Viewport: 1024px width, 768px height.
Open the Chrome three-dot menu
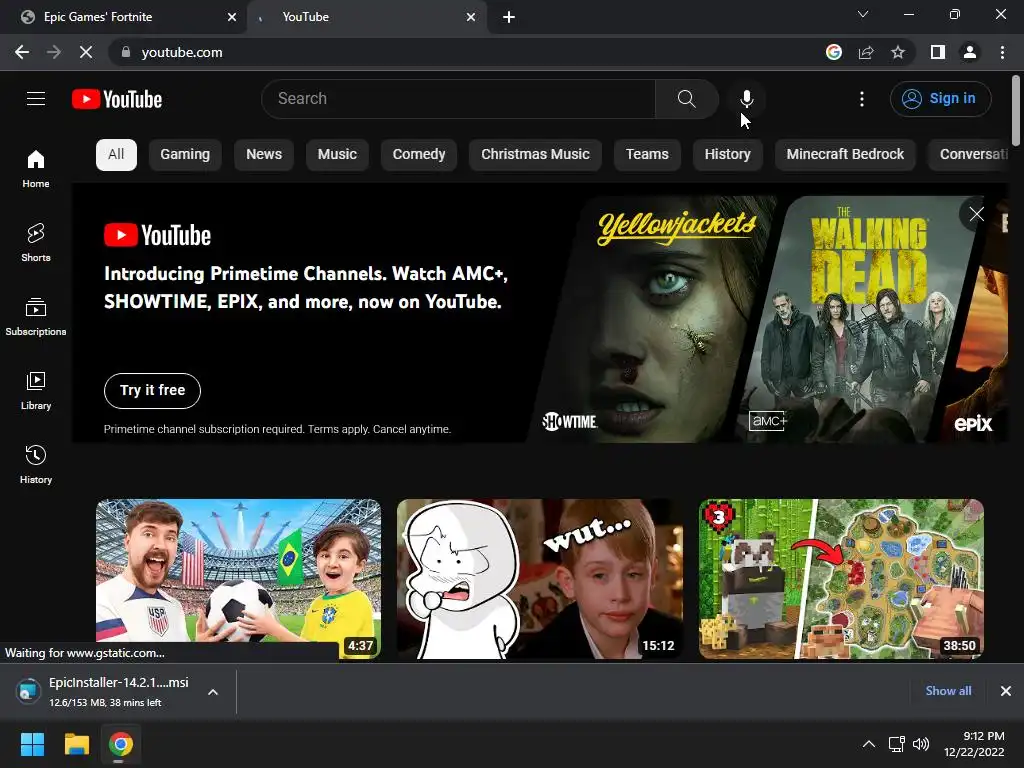coord(1002,52)
